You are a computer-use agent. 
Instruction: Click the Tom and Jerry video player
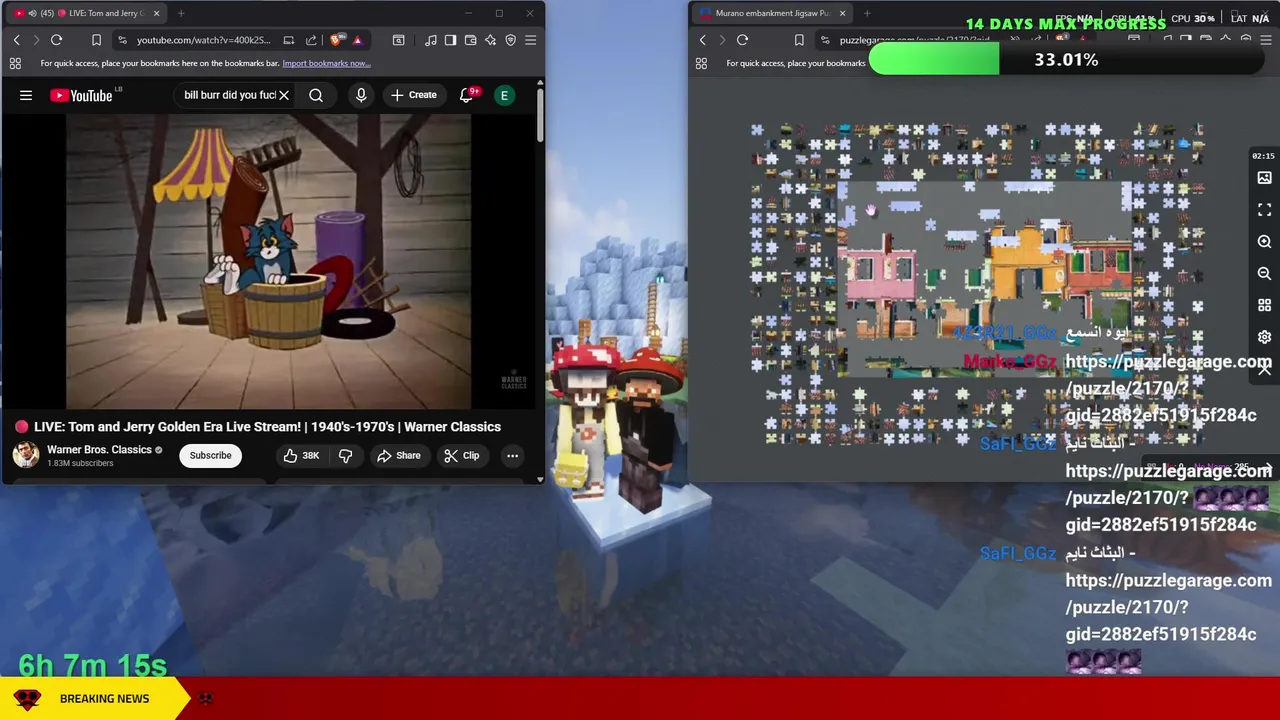pos(268,262)
